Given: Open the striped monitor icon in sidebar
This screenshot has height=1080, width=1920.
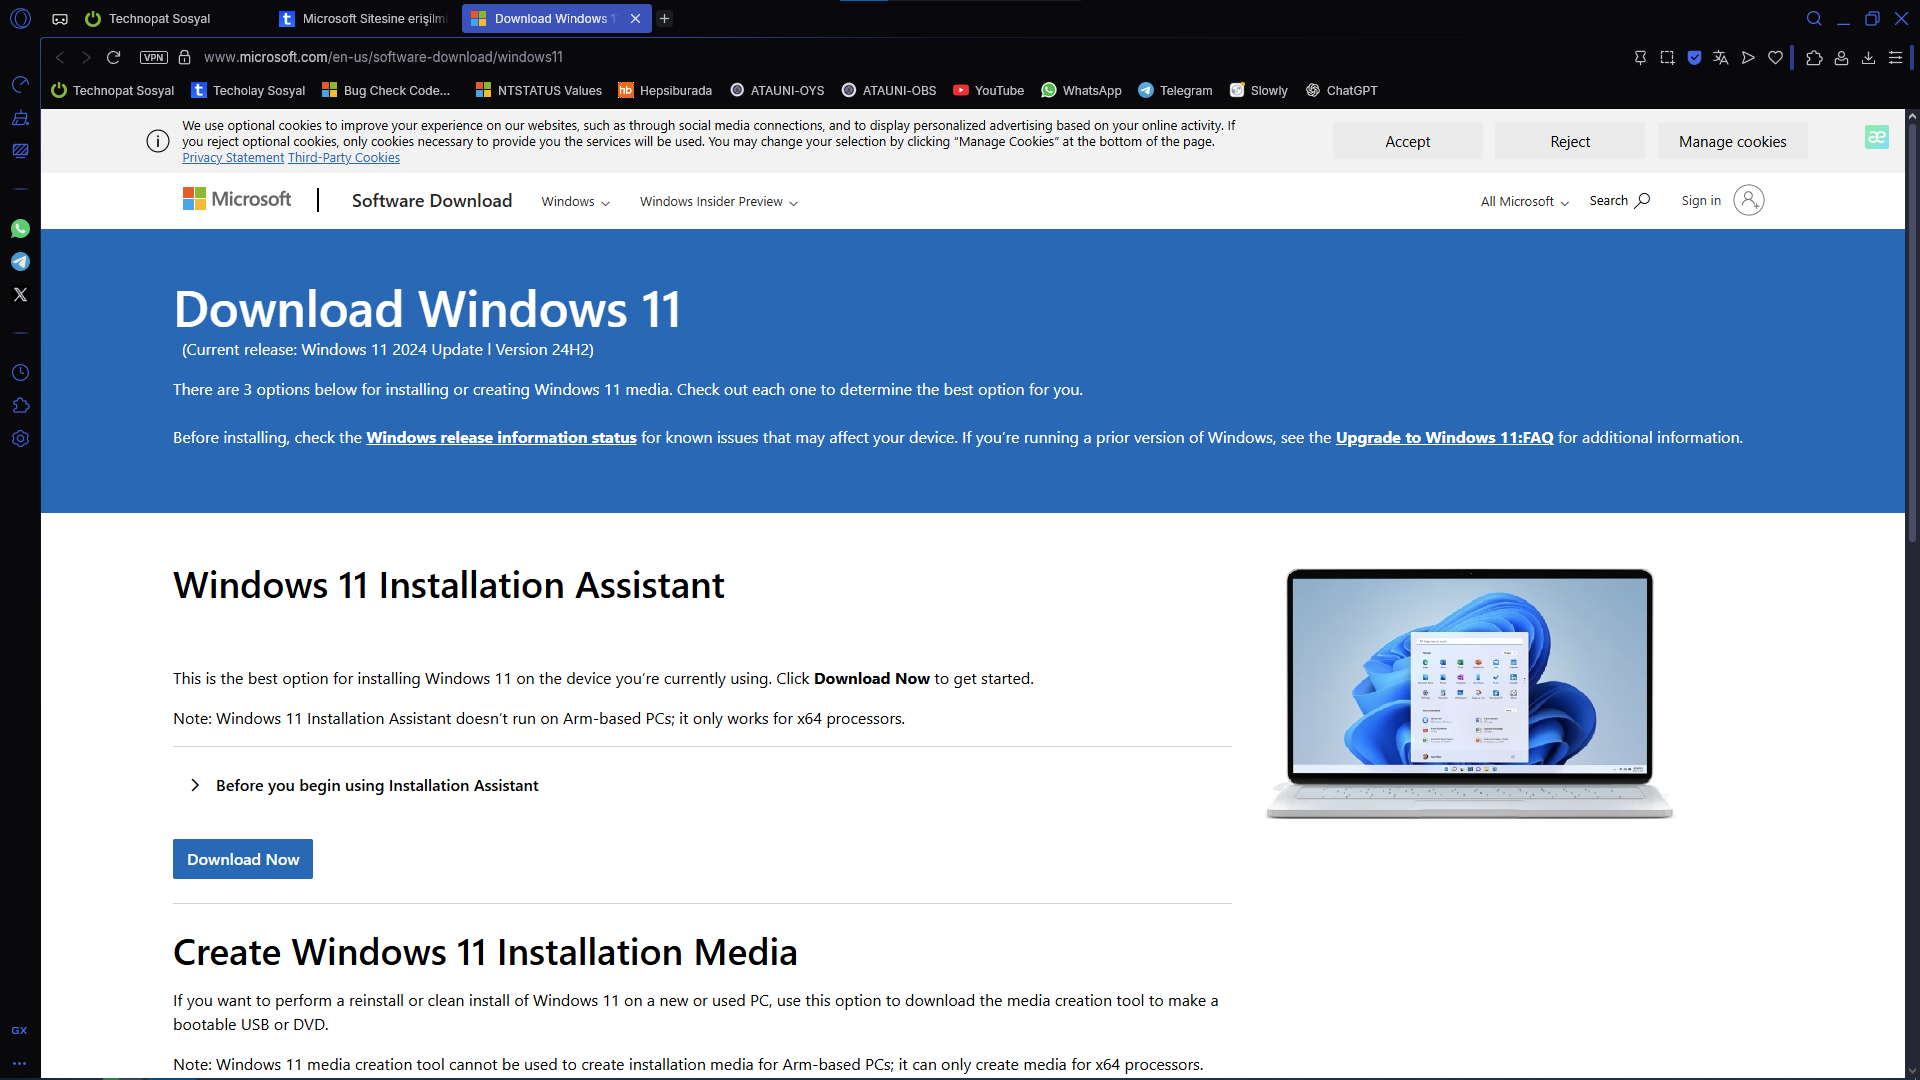Looking at the screenshot, I should coord(20,151).
